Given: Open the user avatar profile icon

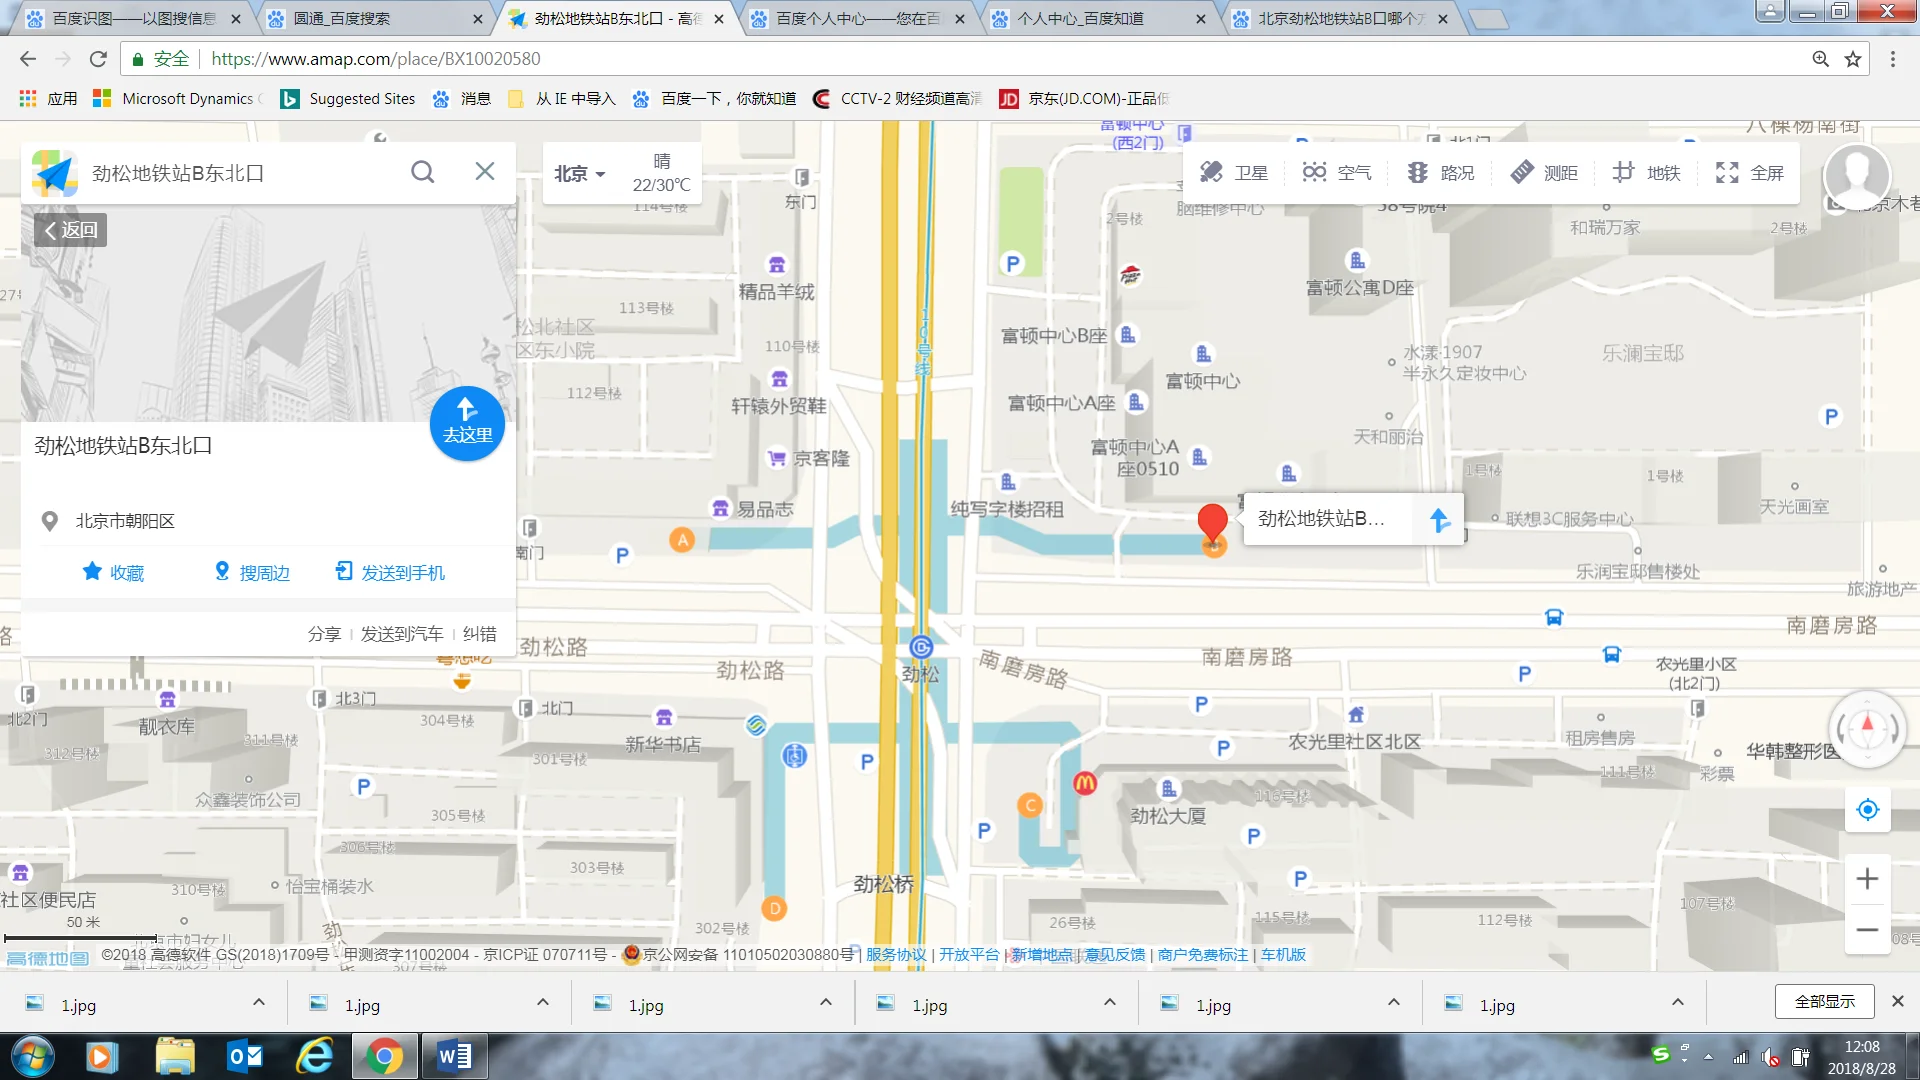Looking at the screenshot, I should tap(1857, 177).
